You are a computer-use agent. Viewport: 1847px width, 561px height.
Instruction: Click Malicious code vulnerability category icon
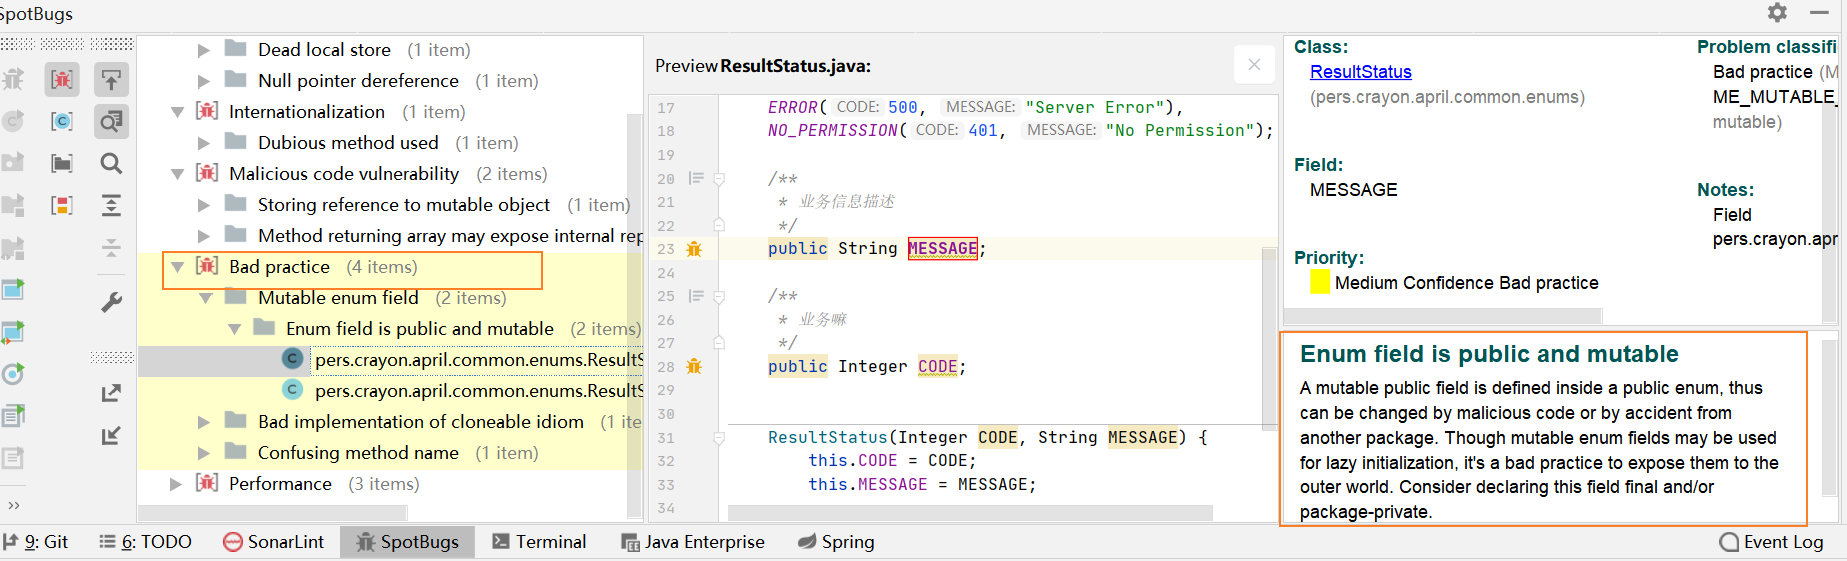click(207, 173)
